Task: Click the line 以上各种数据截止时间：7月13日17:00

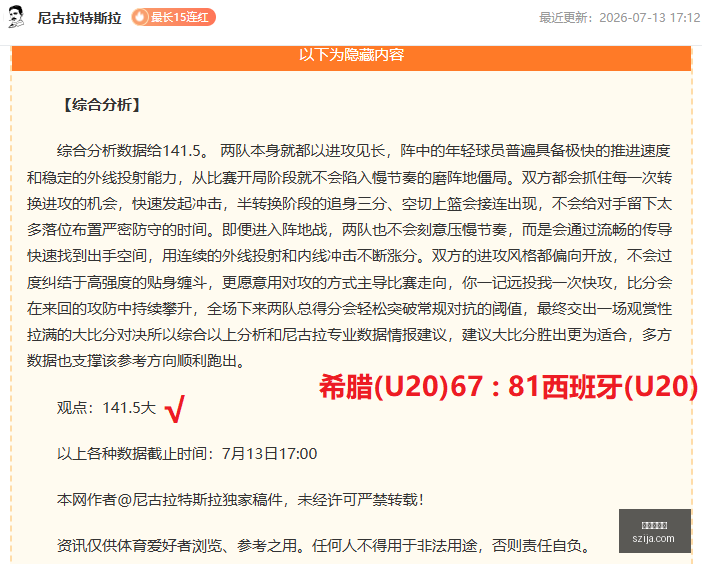Action: click(x=187, y=454)
